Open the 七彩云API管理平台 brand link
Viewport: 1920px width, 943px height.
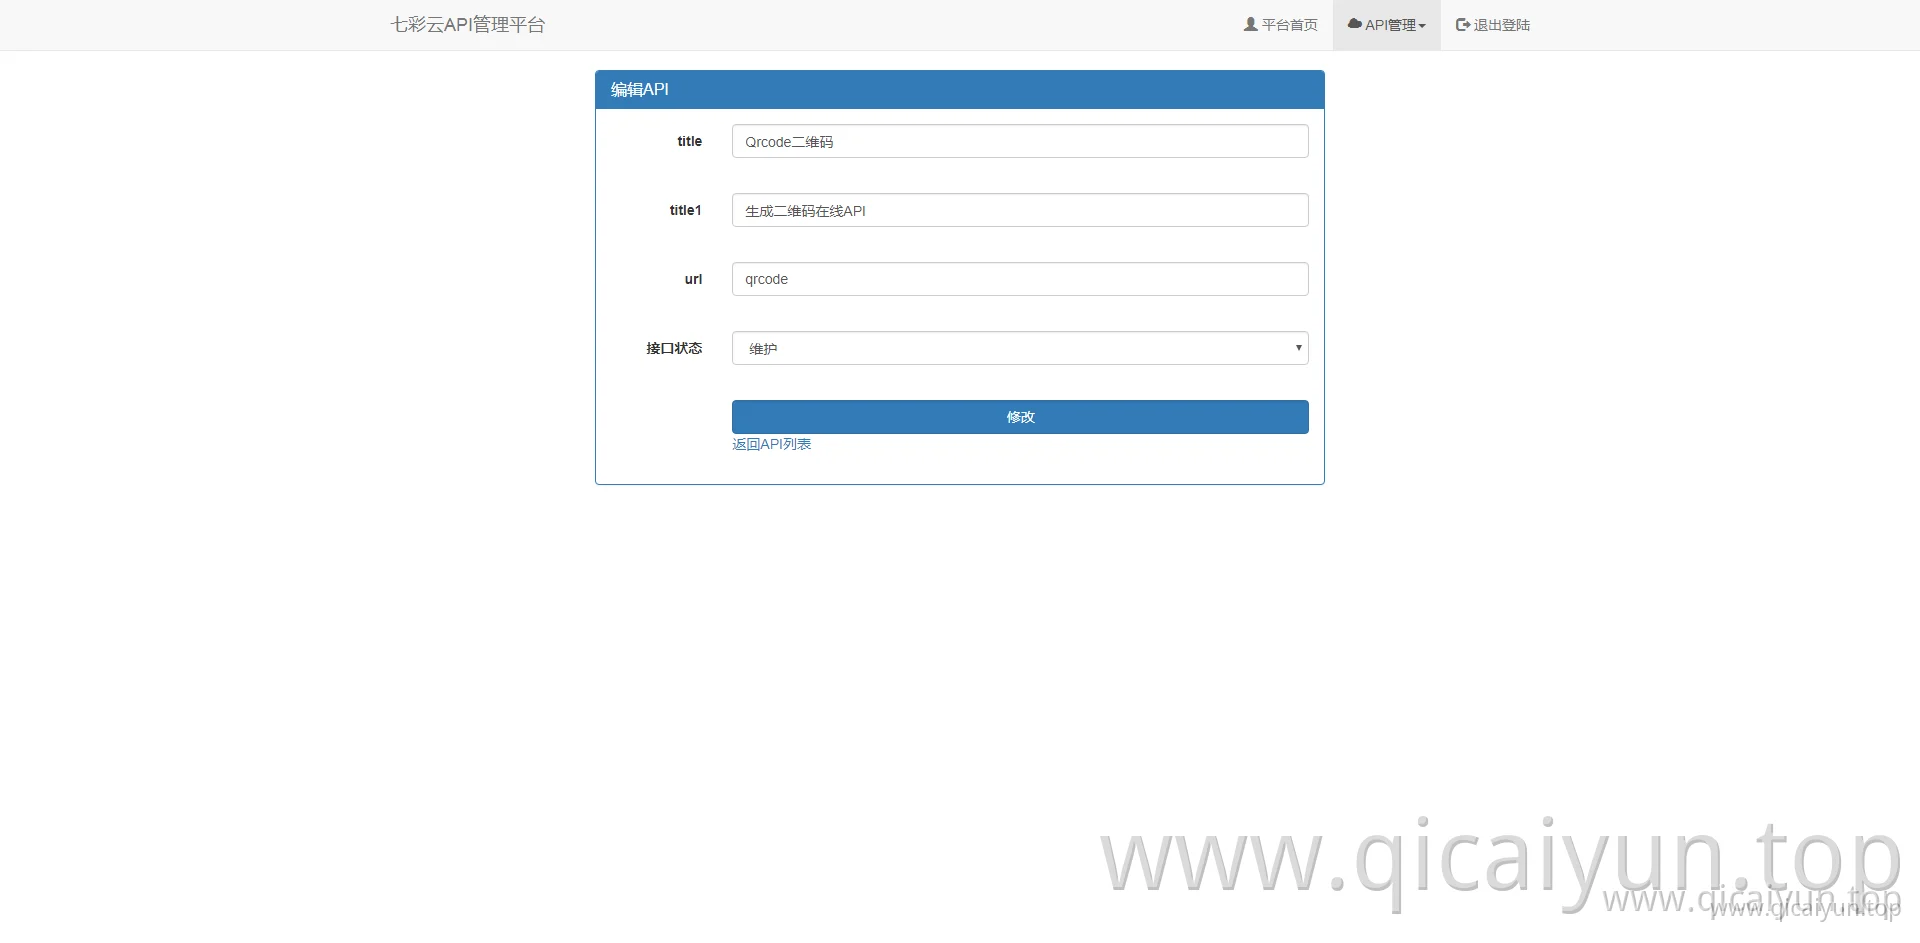(468, 25)
